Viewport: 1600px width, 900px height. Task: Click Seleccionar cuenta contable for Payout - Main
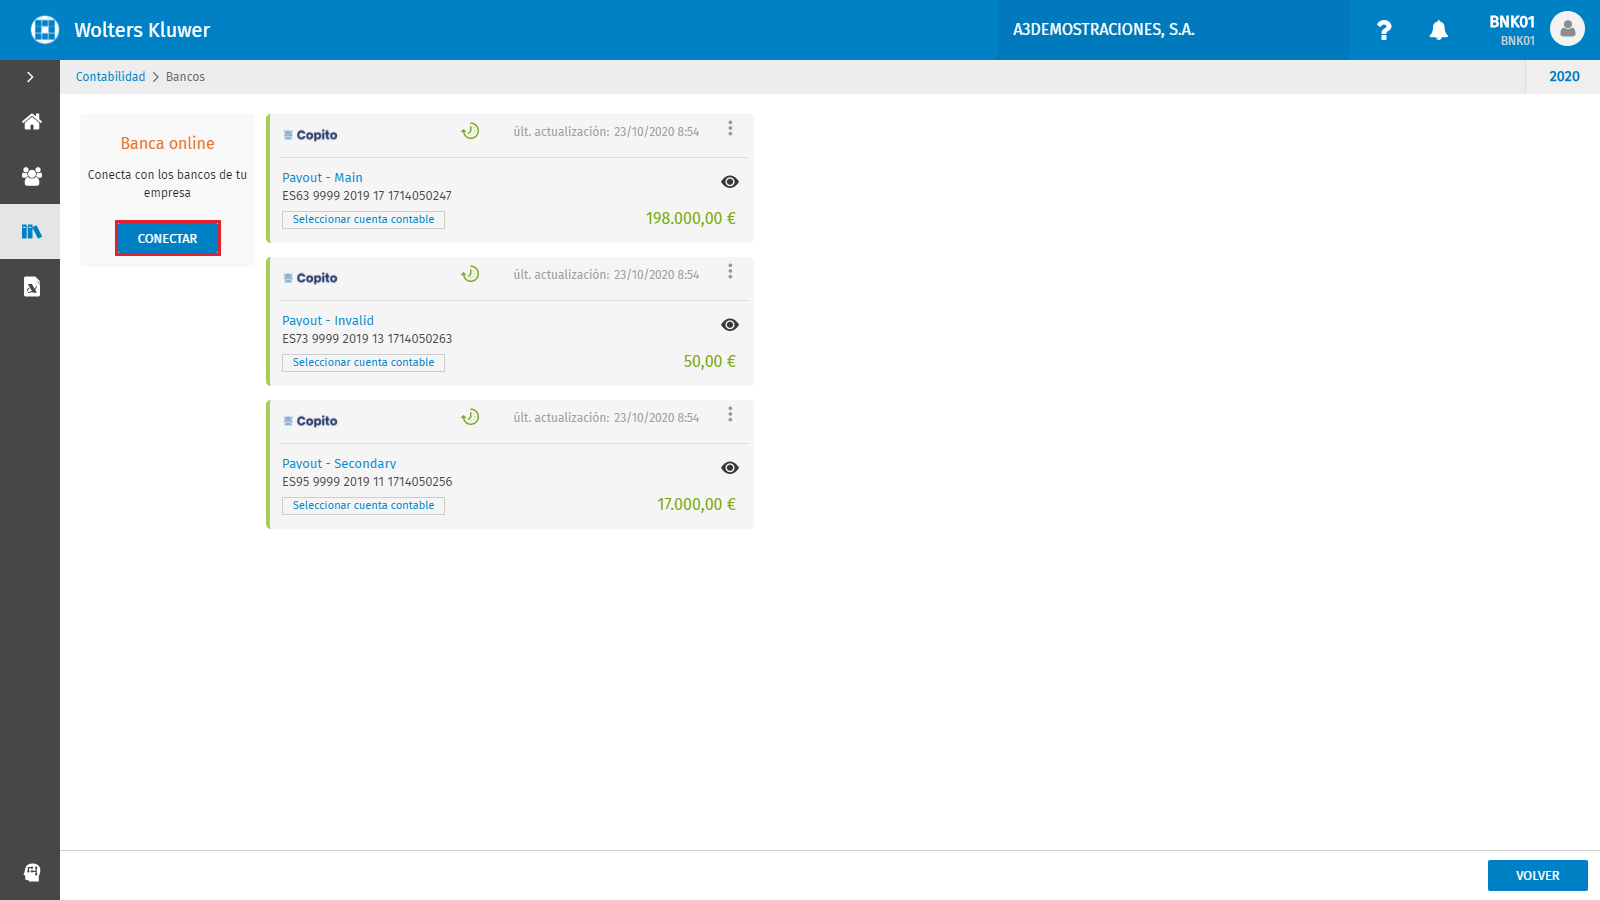tap(363, 220)
